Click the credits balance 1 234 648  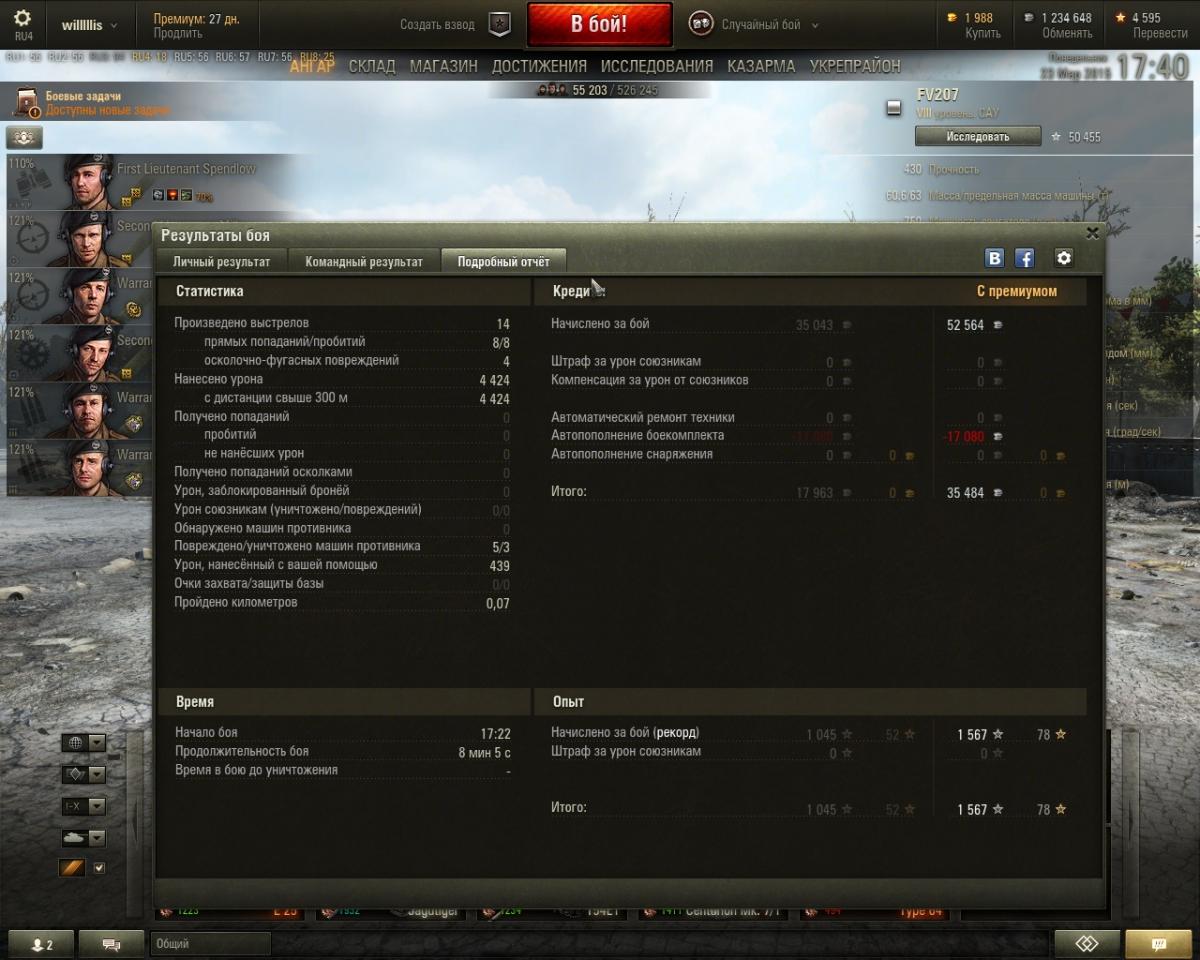click(x=1066, y=18)
